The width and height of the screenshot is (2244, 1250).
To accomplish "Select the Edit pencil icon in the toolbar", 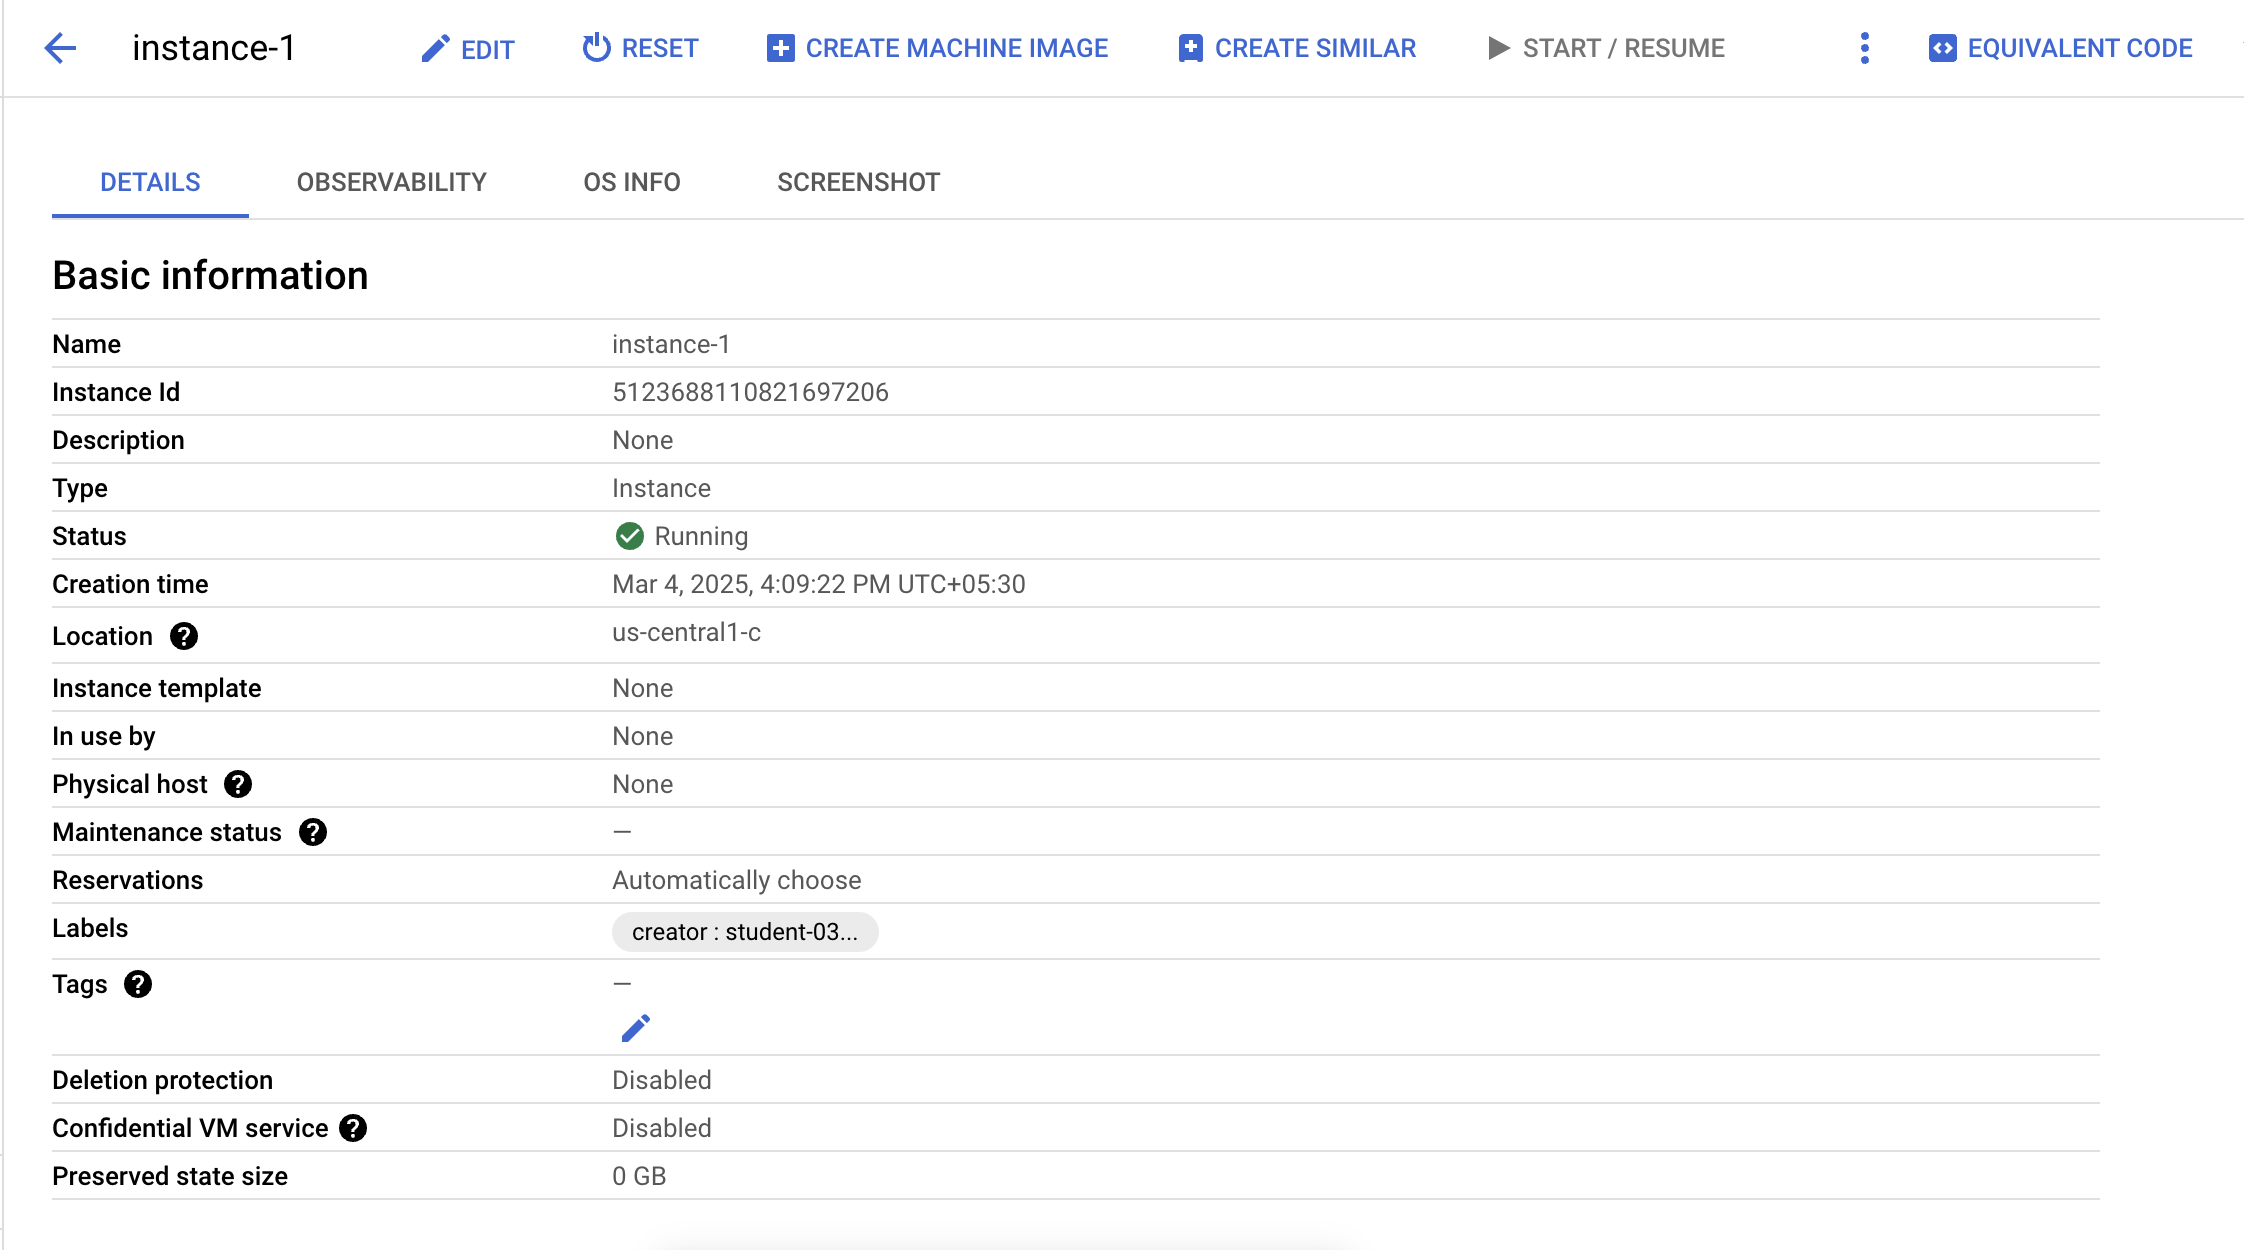I will [x=434, y=48].
